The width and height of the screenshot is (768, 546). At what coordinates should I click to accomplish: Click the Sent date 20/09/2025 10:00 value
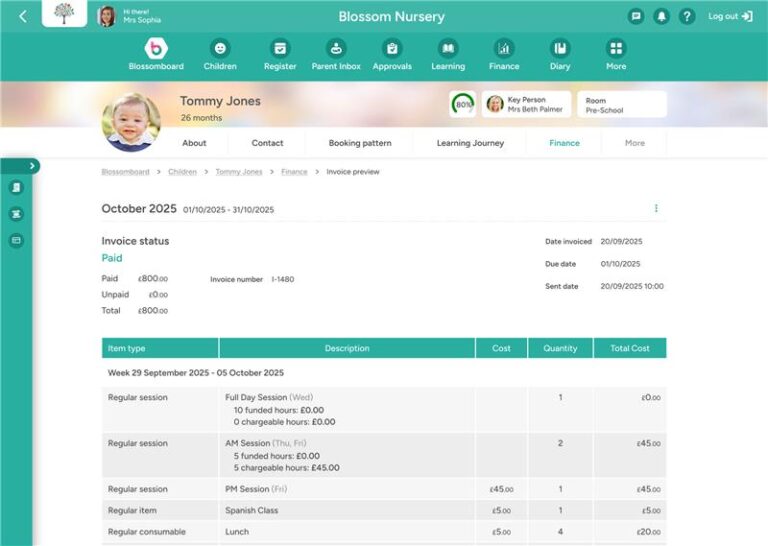coord(632,286)
